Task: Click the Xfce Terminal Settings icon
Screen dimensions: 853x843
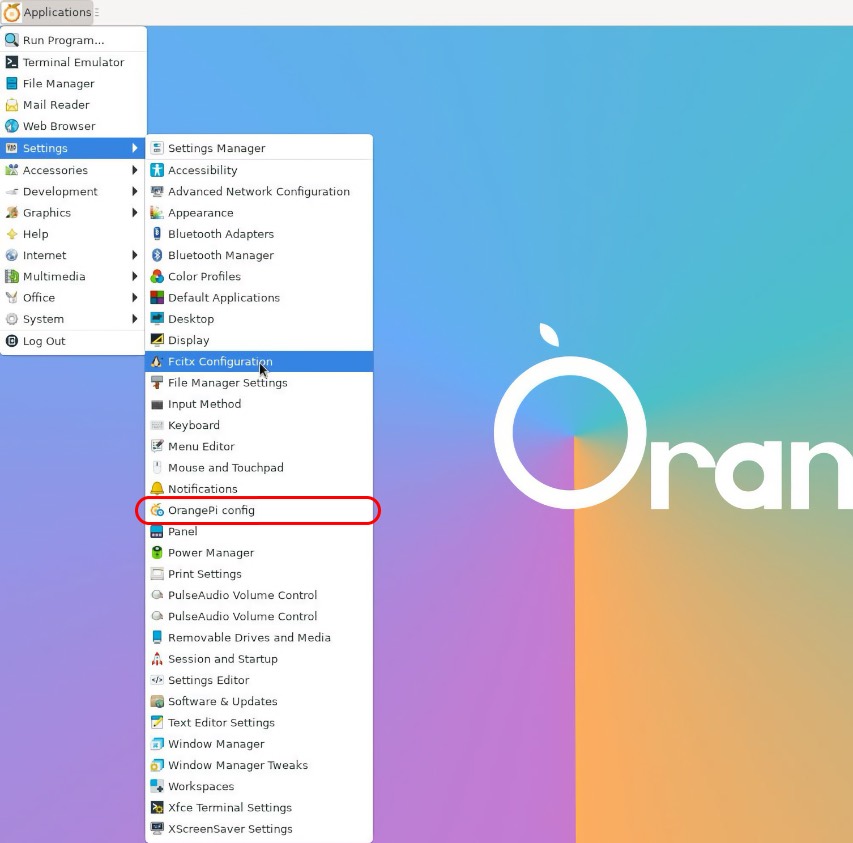Action: [x=157, y=807]
